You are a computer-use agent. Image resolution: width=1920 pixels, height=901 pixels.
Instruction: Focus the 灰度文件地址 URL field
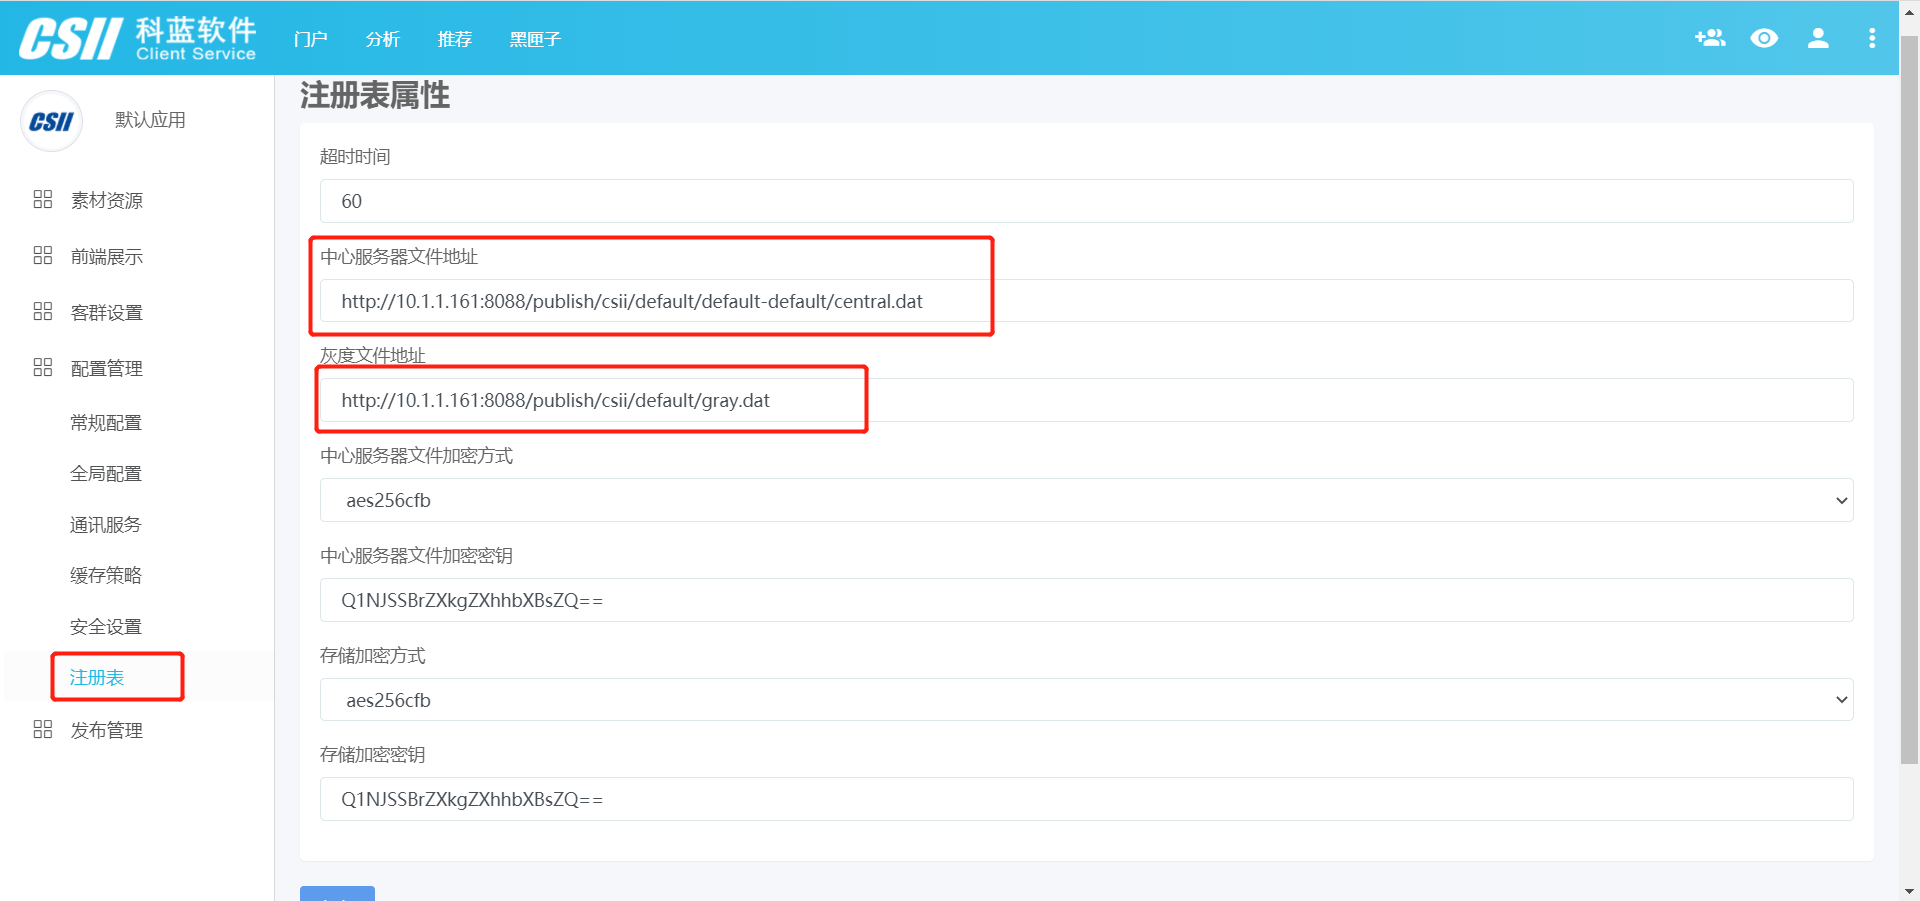coord(1086,400)
